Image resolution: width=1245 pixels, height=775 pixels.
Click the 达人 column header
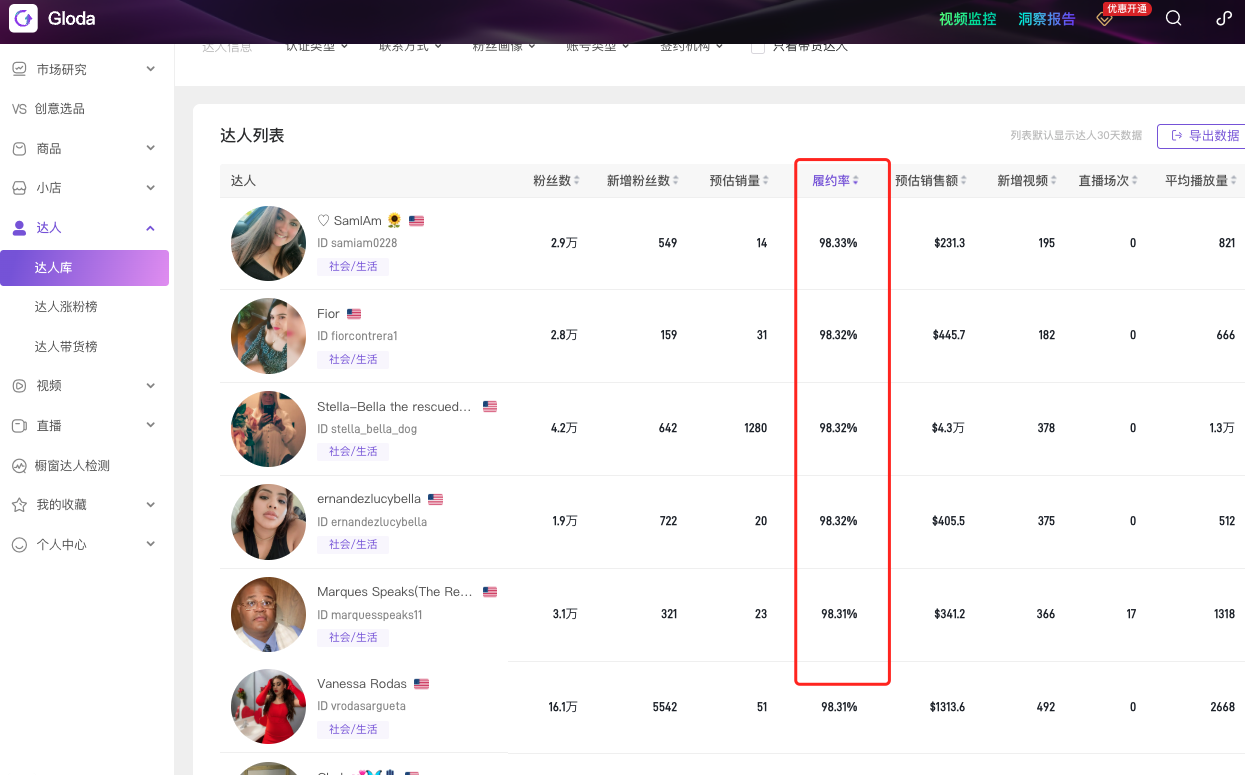click(243, 181)
